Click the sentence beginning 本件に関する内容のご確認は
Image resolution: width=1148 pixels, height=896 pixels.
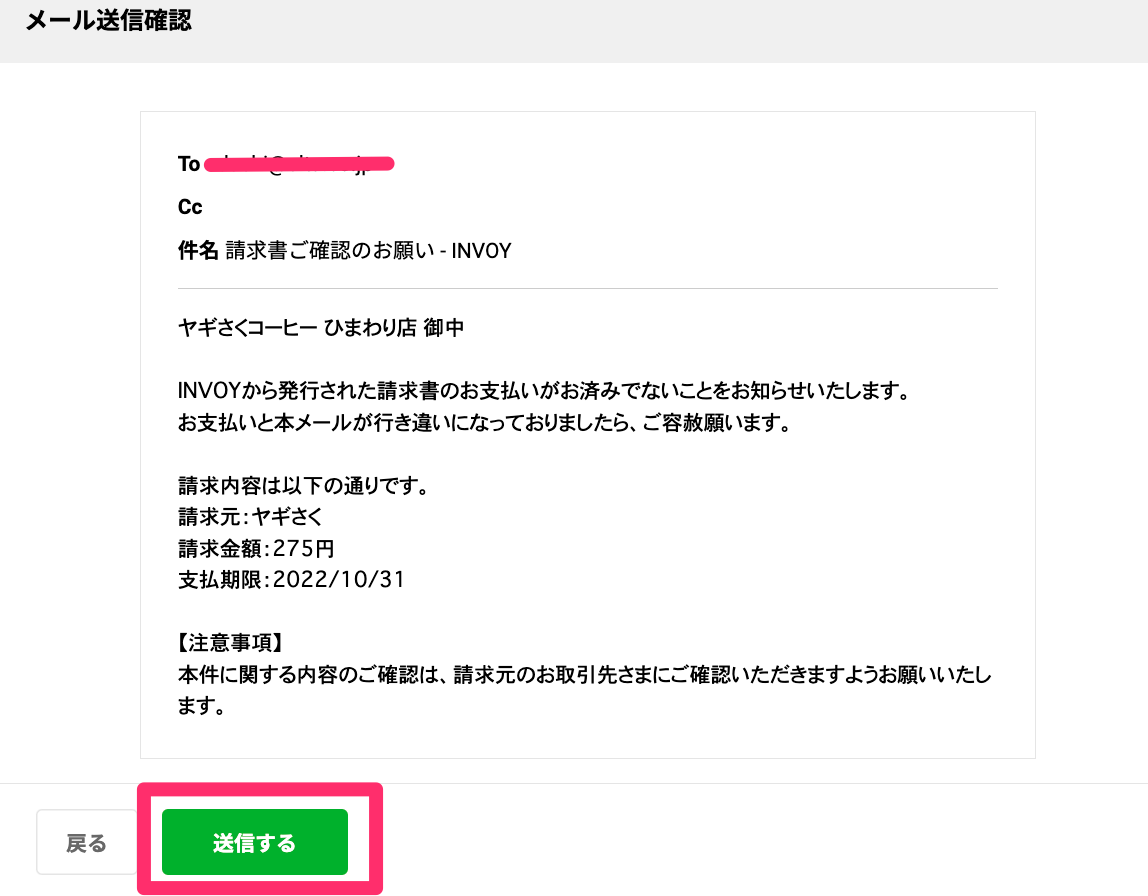pos(585,674)
